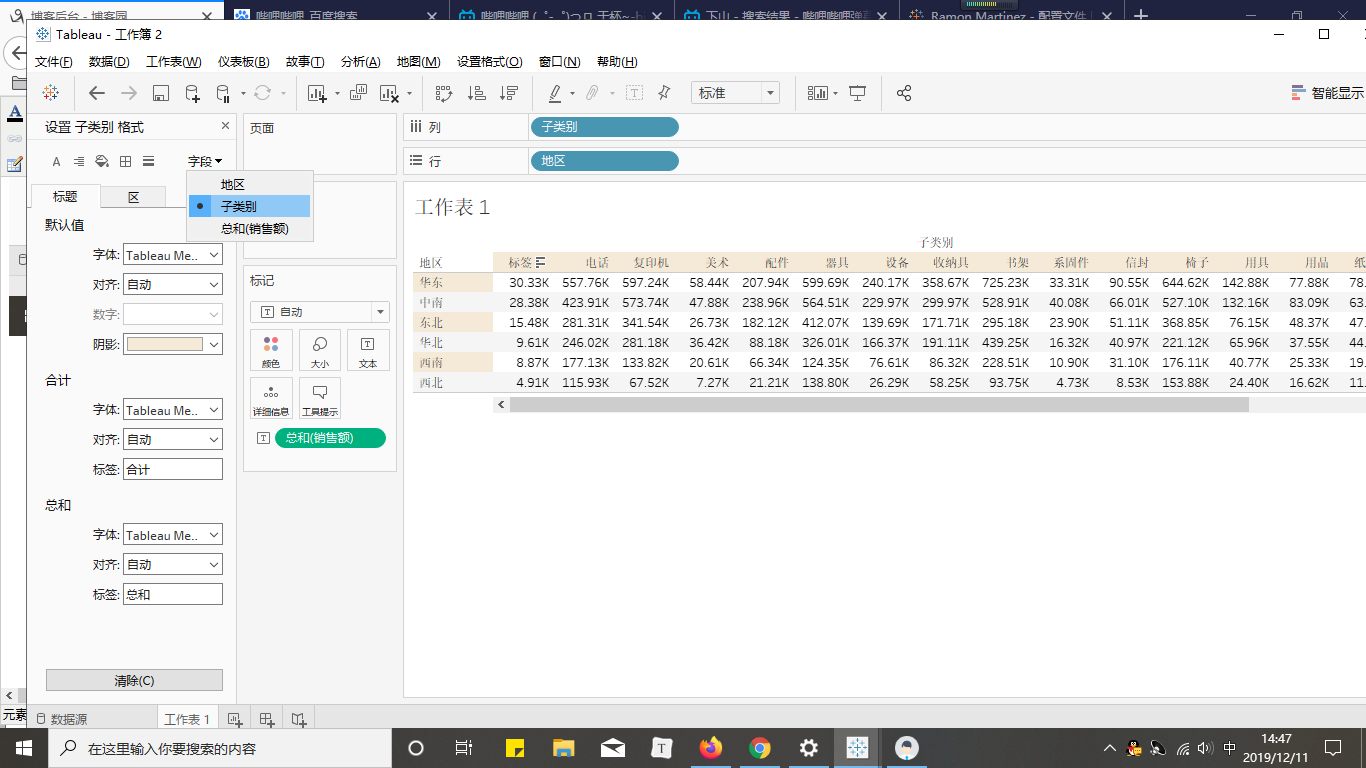1366x768 pixels.
Task: Fix axis with the pin icon
Action: click(x=664, y=93)
